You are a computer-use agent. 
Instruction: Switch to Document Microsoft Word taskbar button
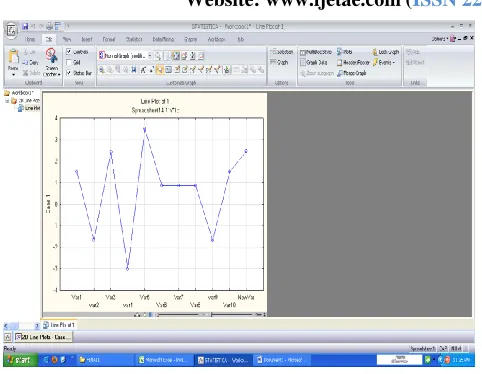point(281,360)
